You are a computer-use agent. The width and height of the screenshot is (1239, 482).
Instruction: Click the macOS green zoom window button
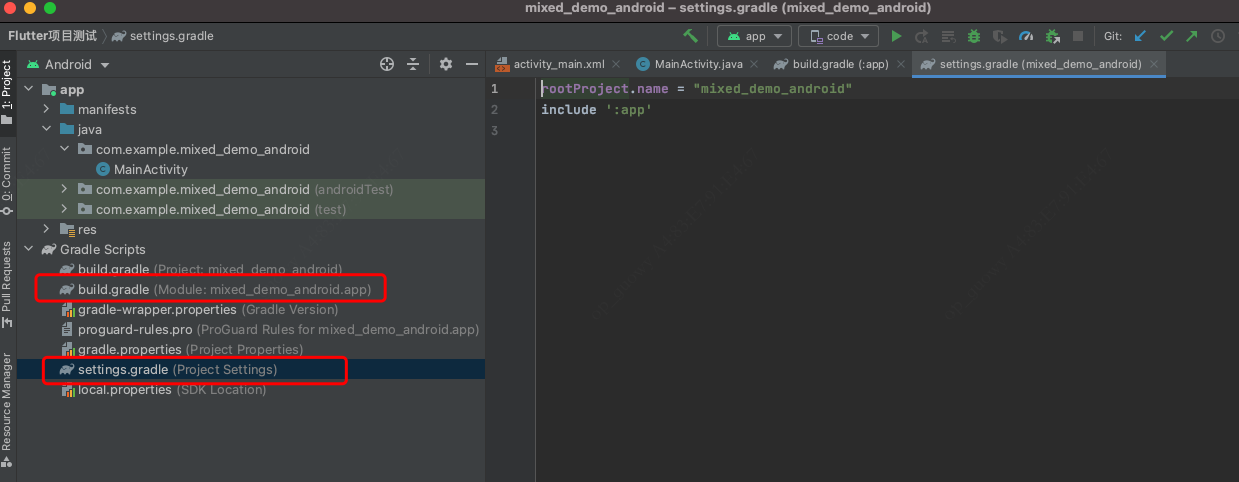point(50,8)
